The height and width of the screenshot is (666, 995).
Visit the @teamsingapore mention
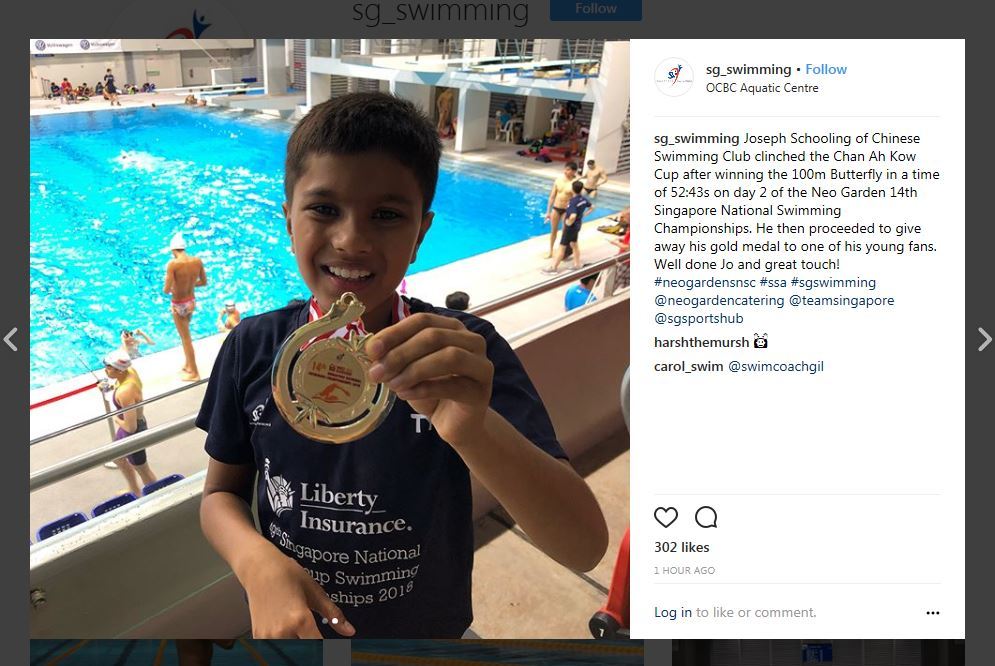[x=841, y=301]
